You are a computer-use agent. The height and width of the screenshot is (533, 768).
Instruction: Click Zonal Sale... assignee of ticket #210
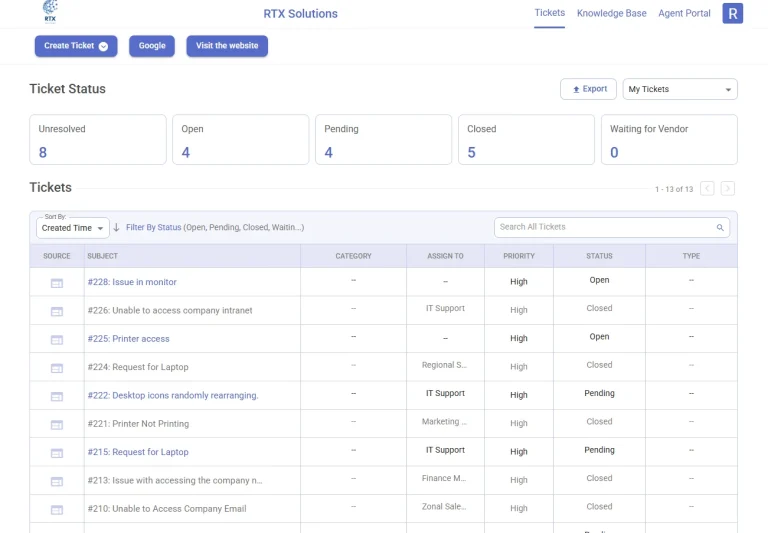pyautogui.click(x=444, y=507)
